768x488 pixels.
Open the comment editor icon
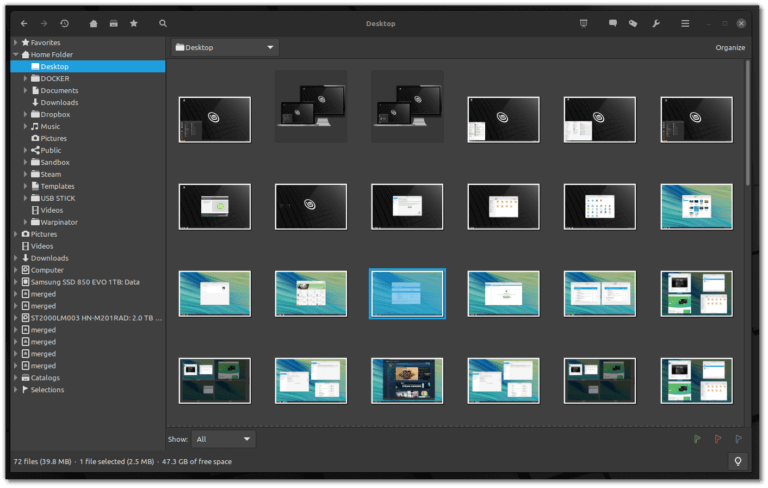point(613,24)
